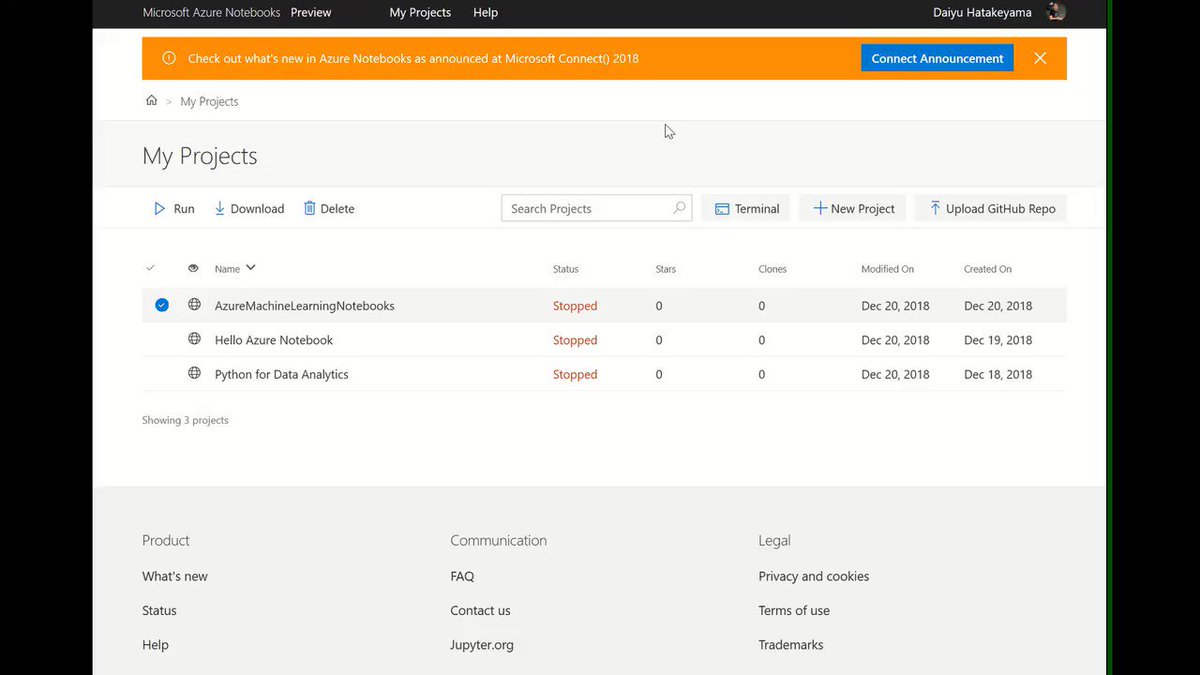This screenshot has width=1200, height=675.
Task: Sort by Name using the chevron
Action: coord(251,267)
